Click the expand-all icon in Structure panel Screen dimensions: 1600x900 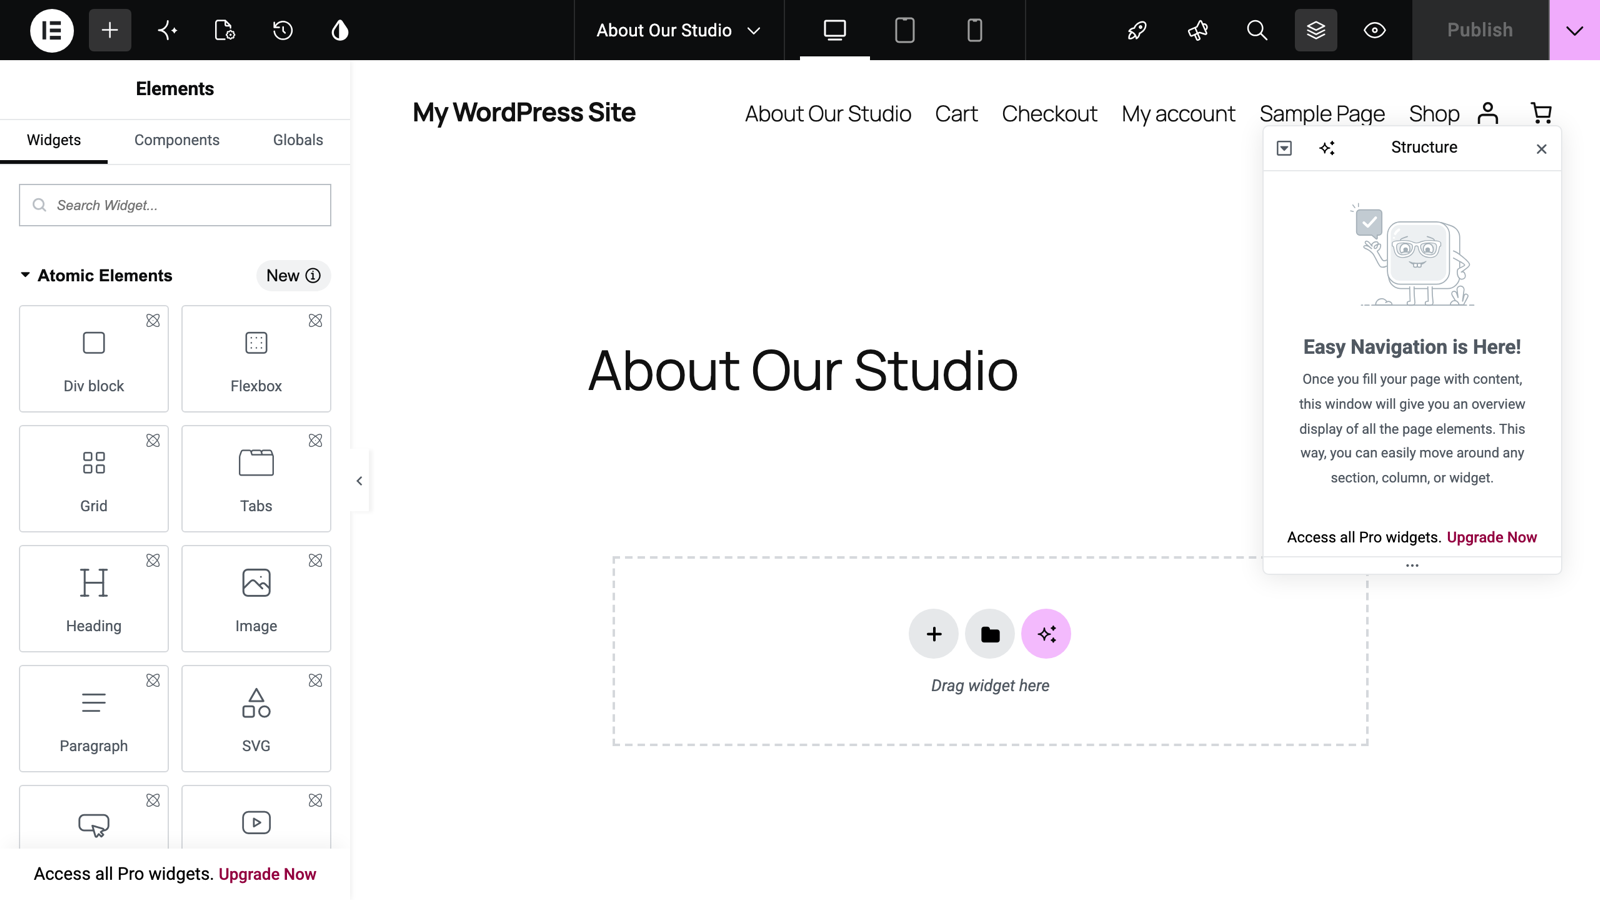click(1284, 148)
